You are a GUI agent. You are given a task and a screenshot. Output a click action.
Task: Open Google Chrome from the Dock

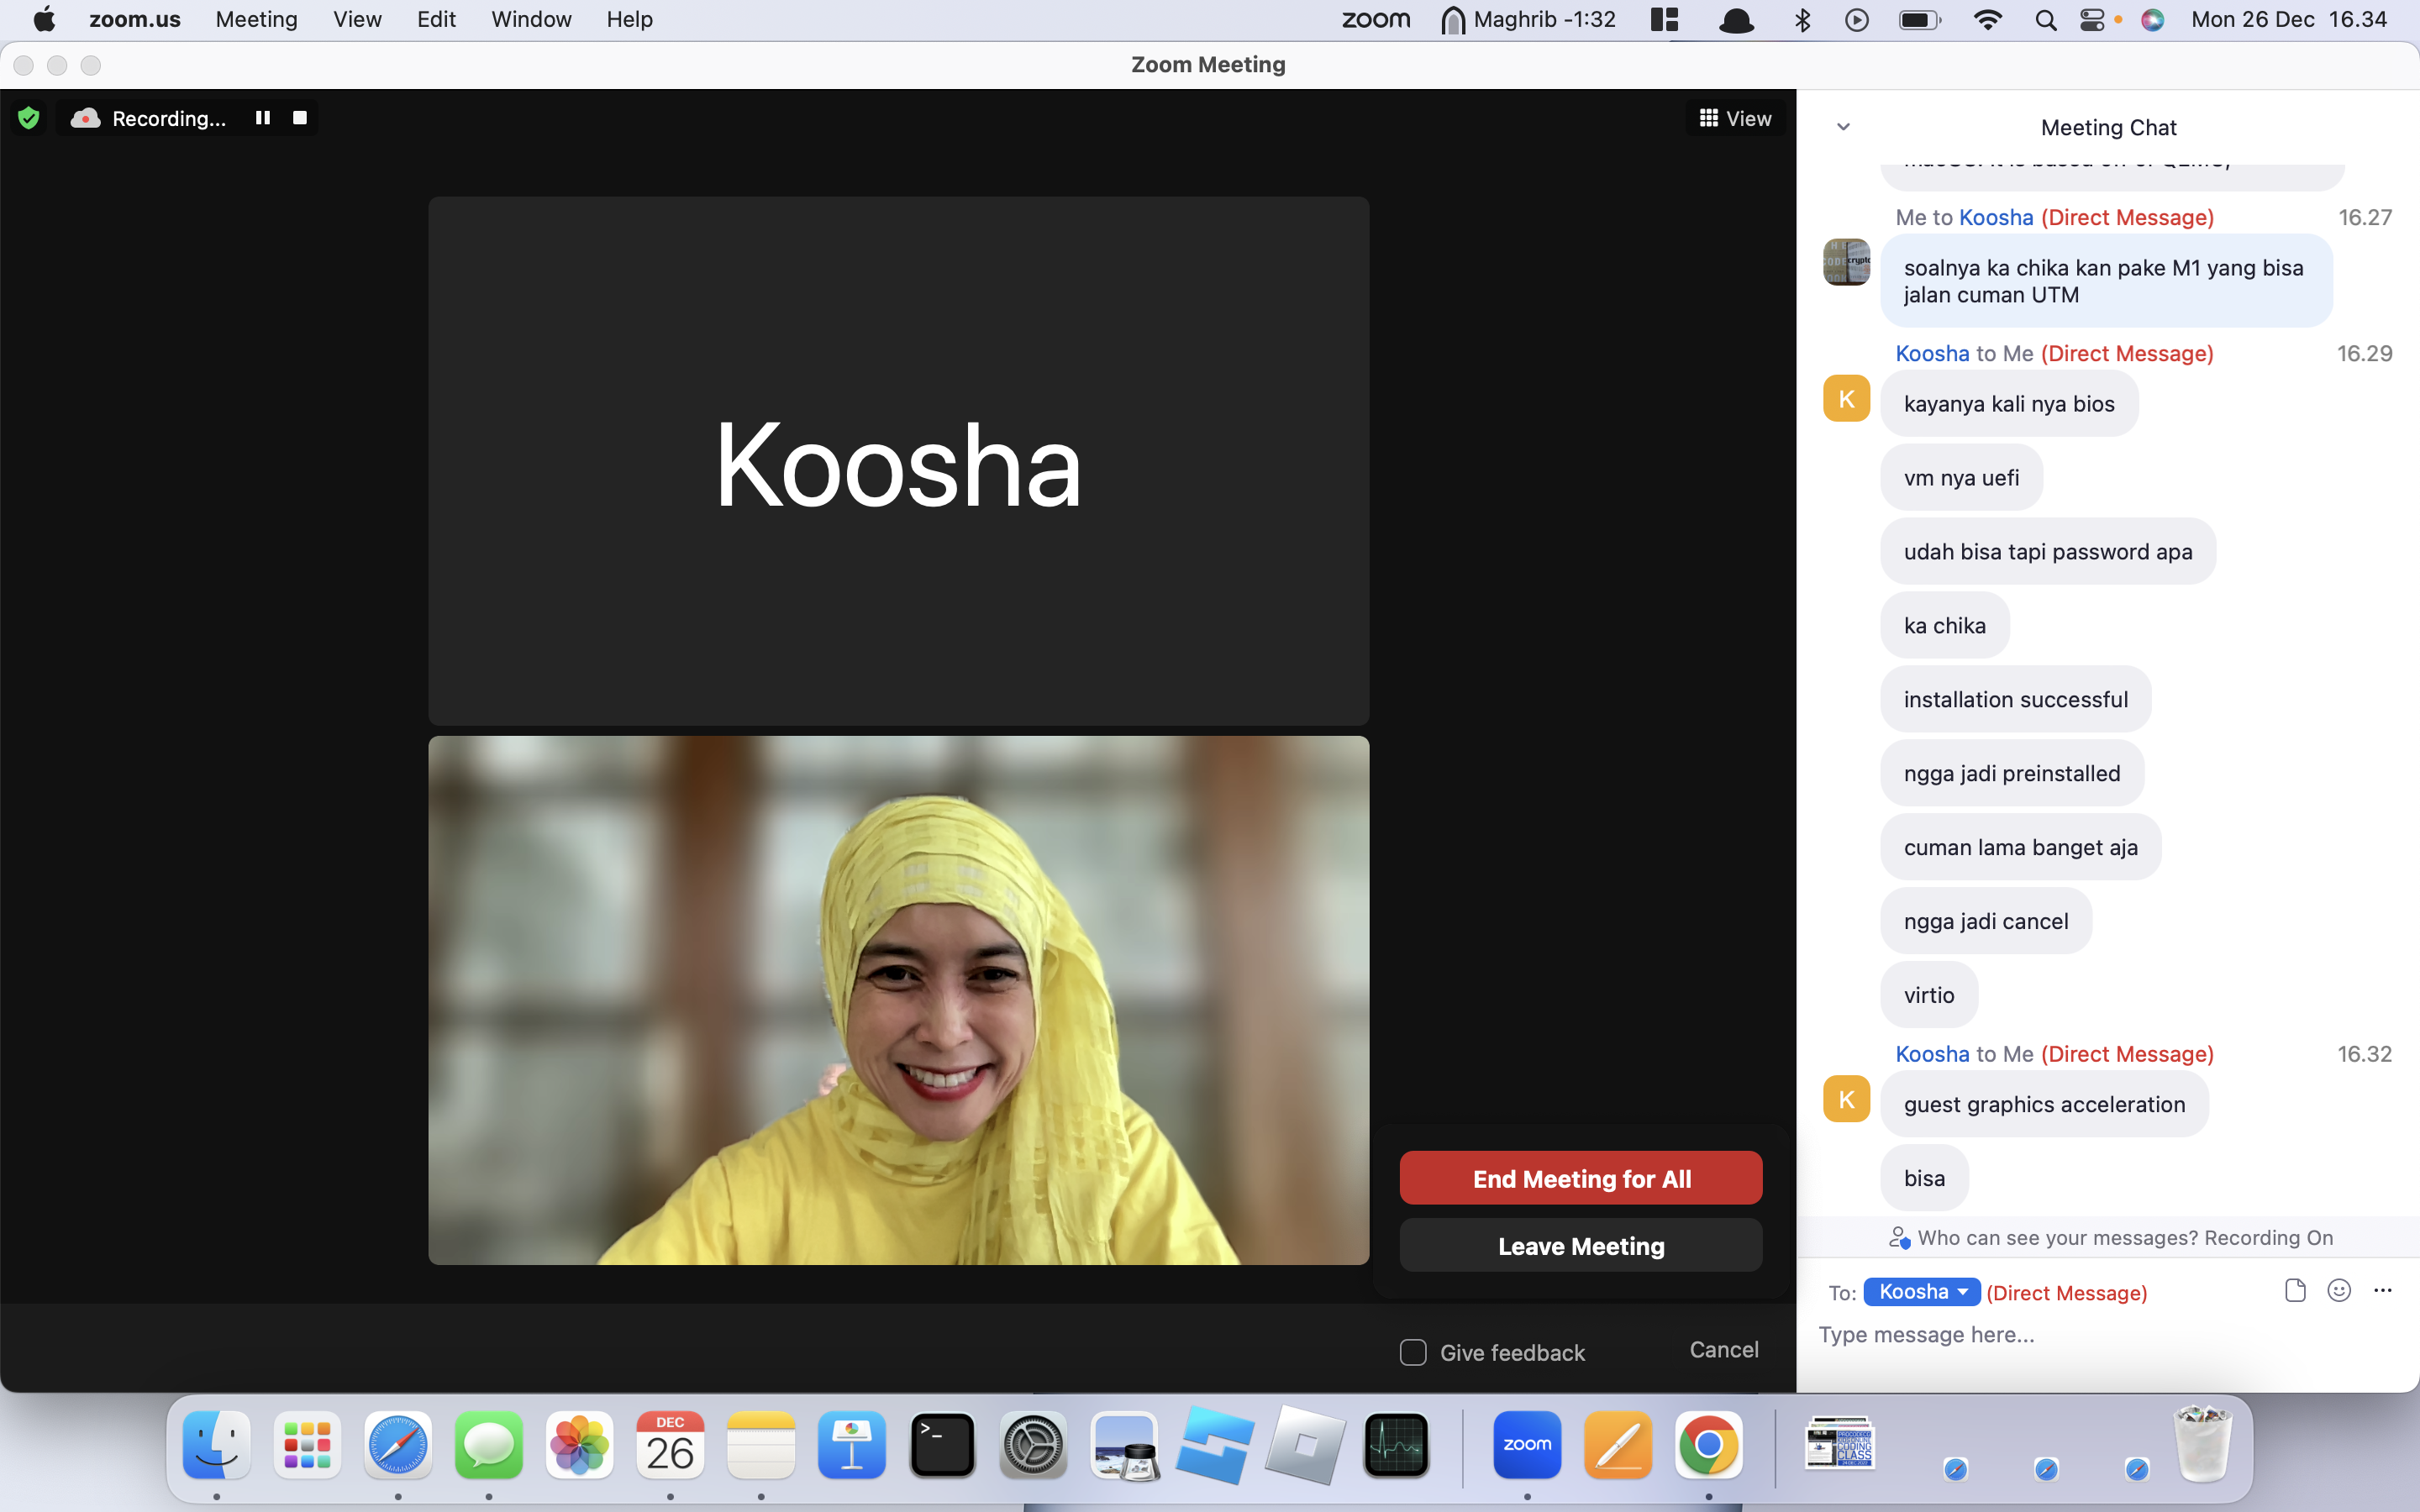1709,1444
